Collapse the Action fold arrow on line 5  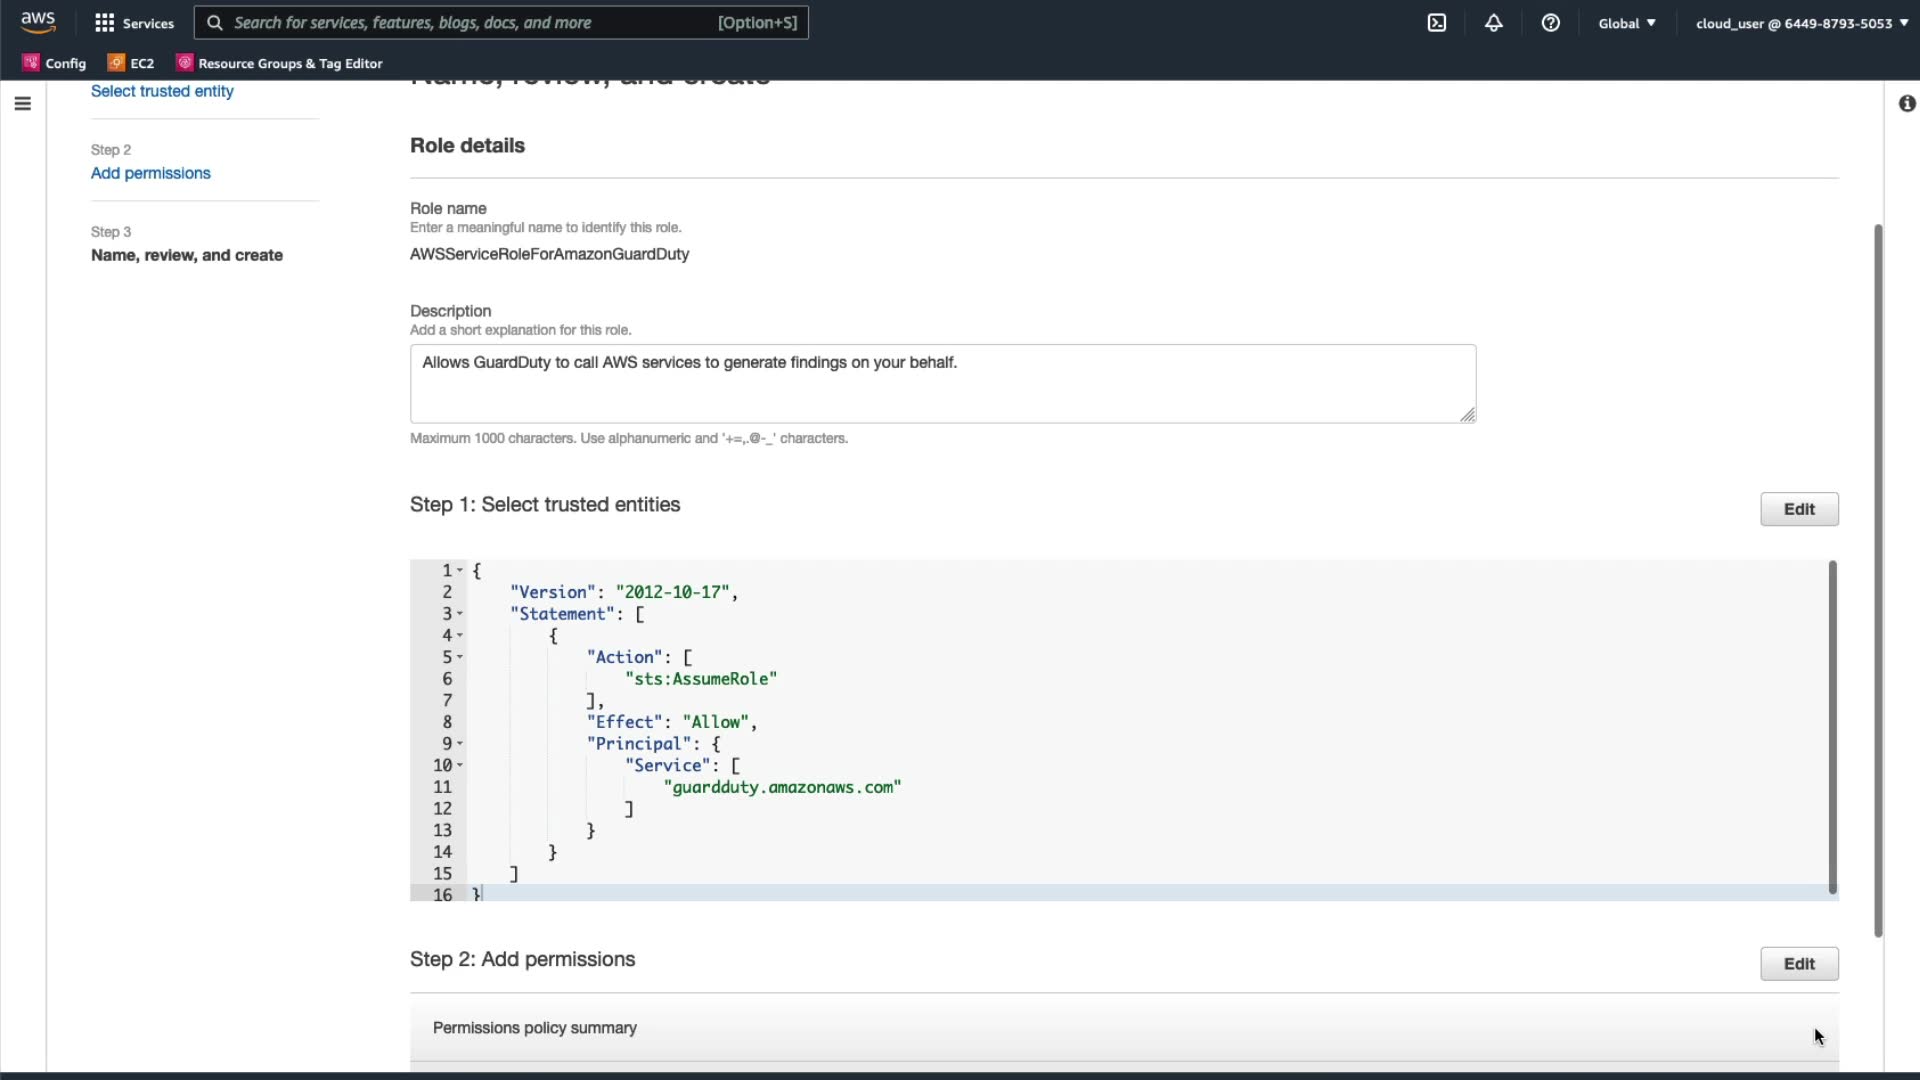460,657
